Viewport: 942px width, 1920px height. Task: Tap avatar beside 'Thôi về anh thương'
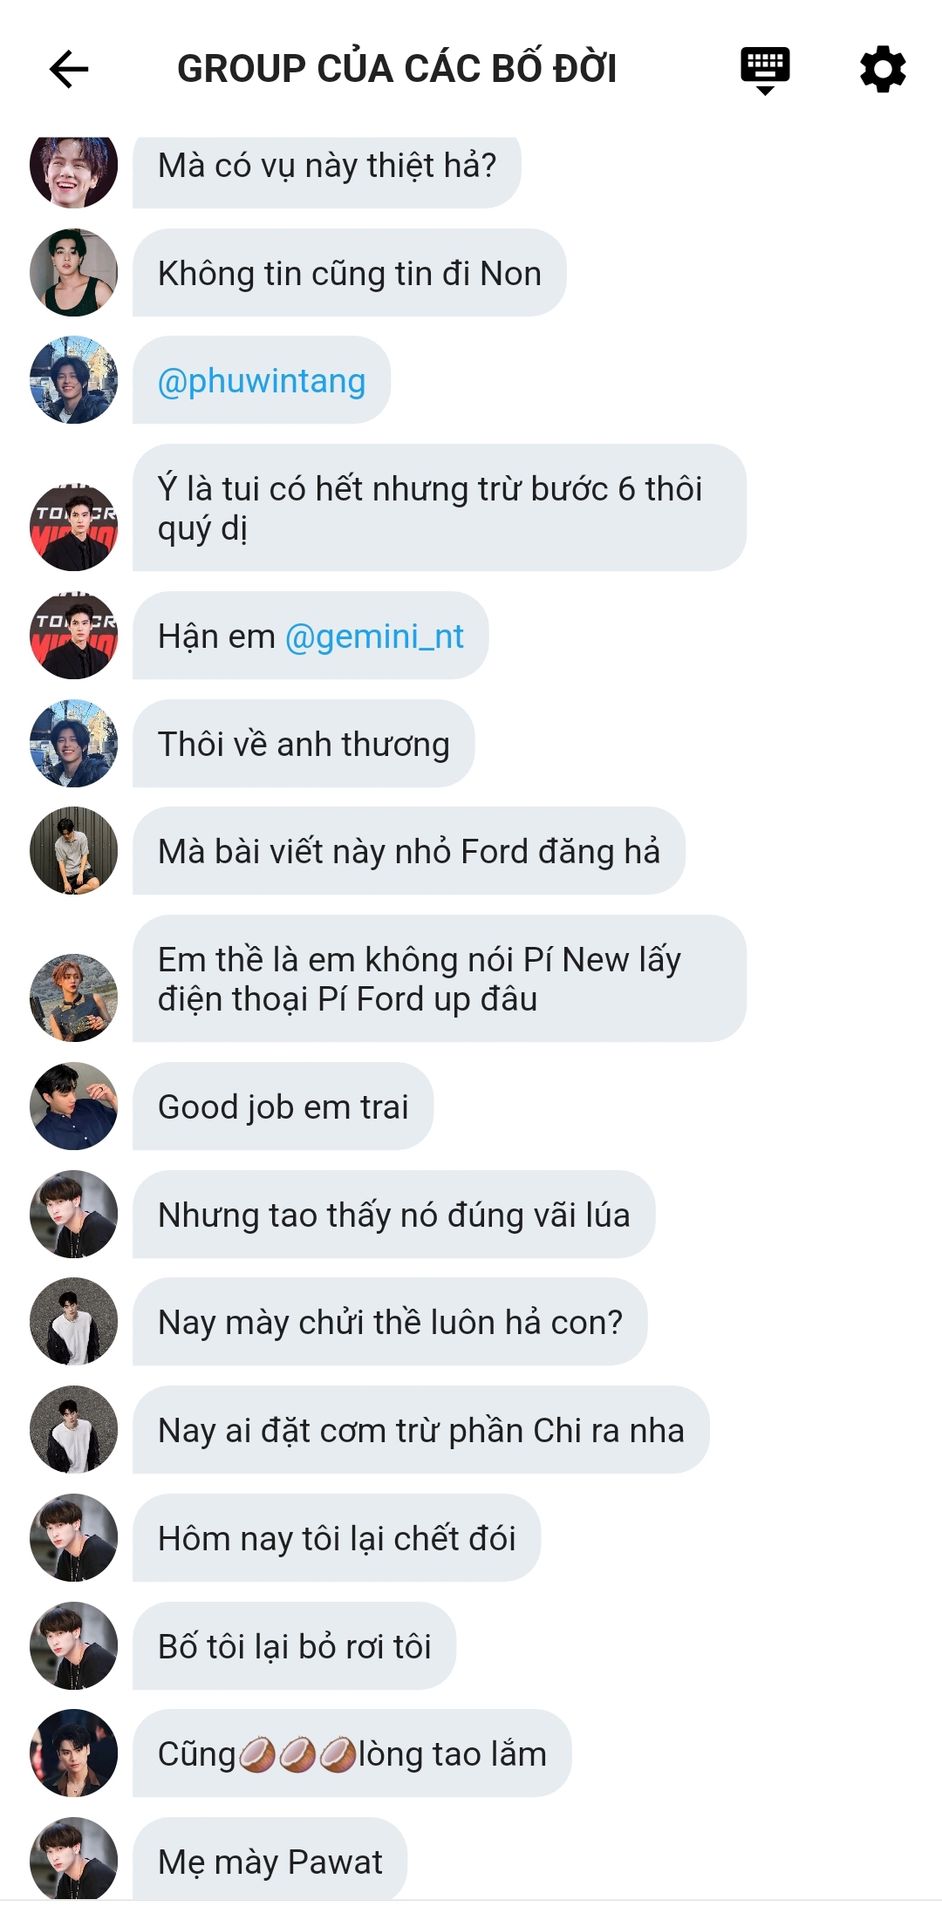pyautogui.click(x=74, y=743)
